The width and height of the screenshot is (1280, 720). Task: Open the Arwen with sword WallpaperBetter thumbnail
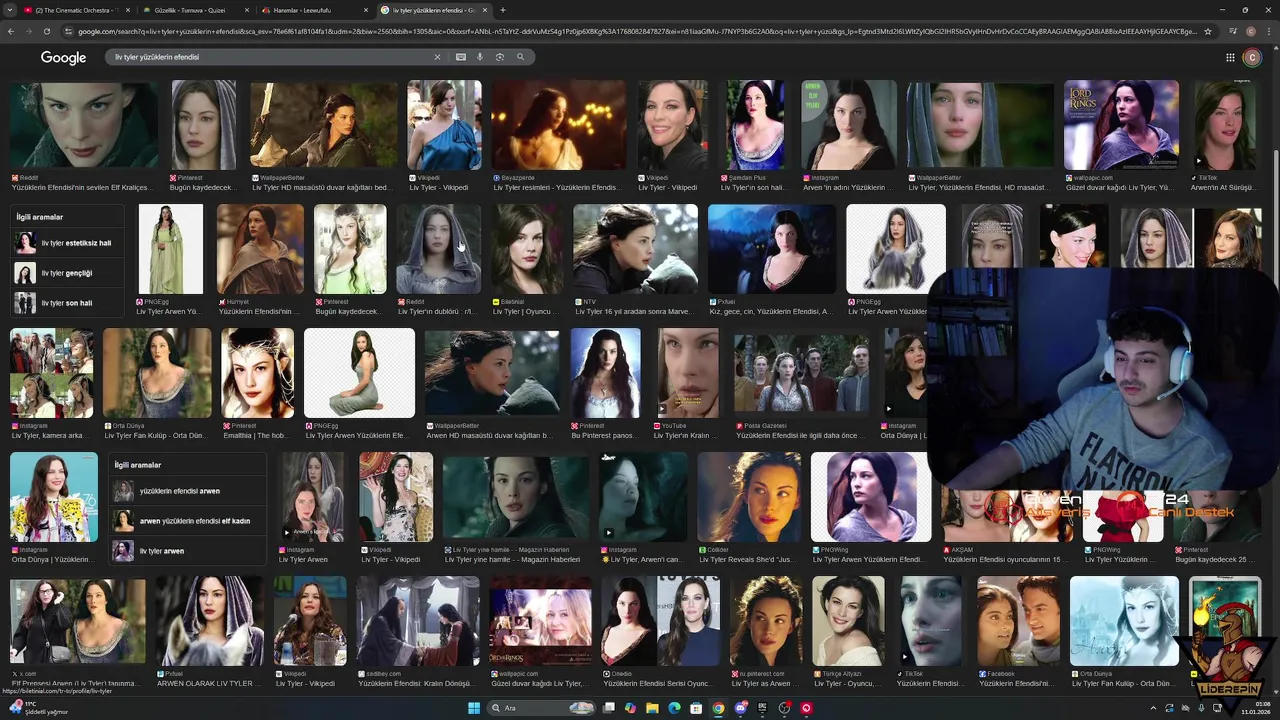tap(323, 125)
